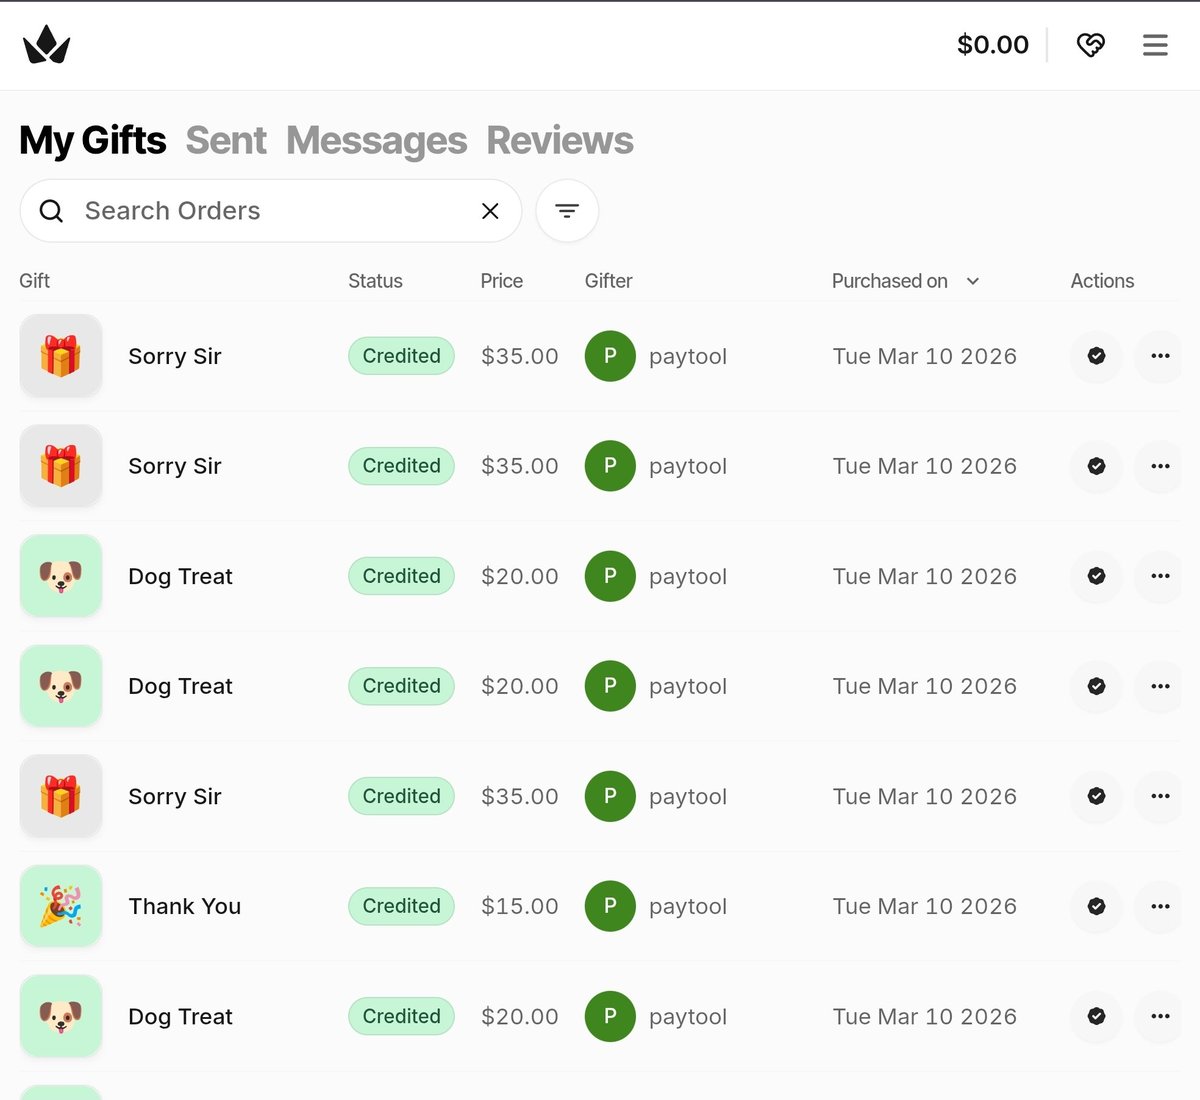Click the verified check in second Dog Treat row
Image resolution: width=1200 pixels, height=1100 pixels.
pos(1096,686)
